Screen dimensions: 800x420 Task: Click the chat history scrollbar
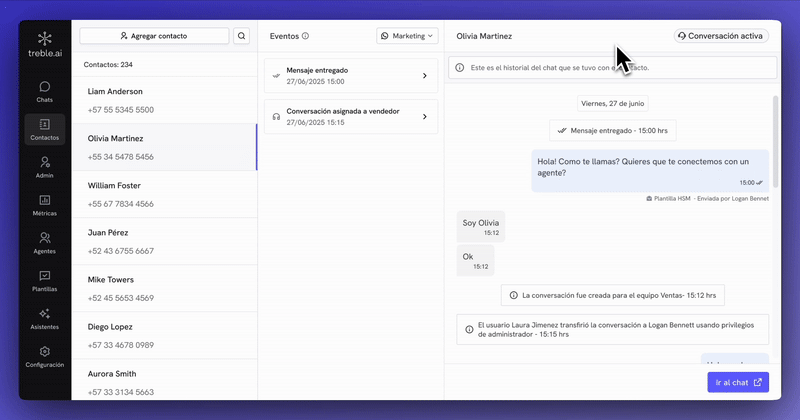tap(776, 141)
